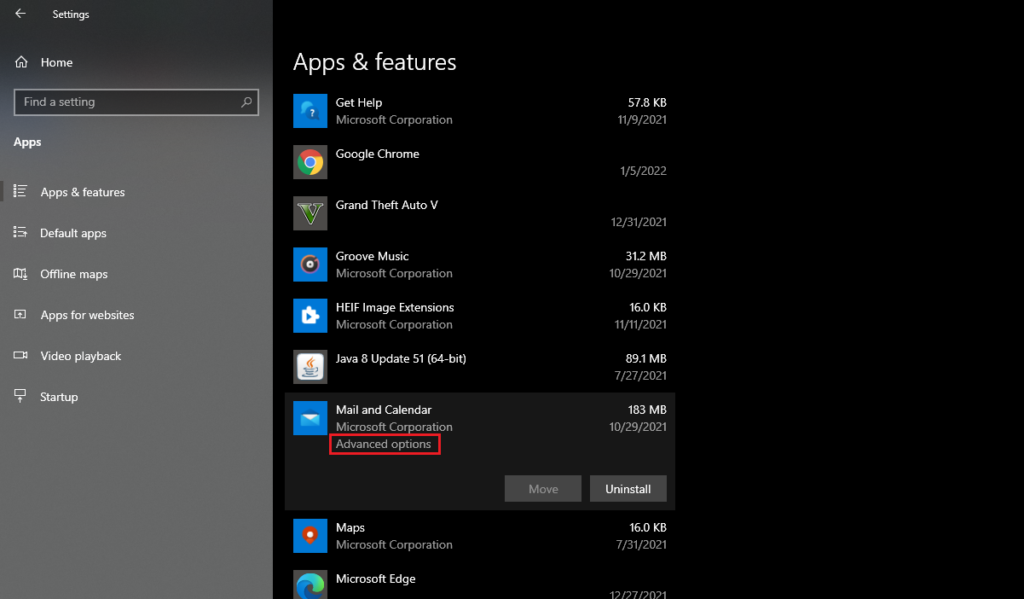Switch to Default apps section
The image size is (1024, 599).
tap(73, 233)
